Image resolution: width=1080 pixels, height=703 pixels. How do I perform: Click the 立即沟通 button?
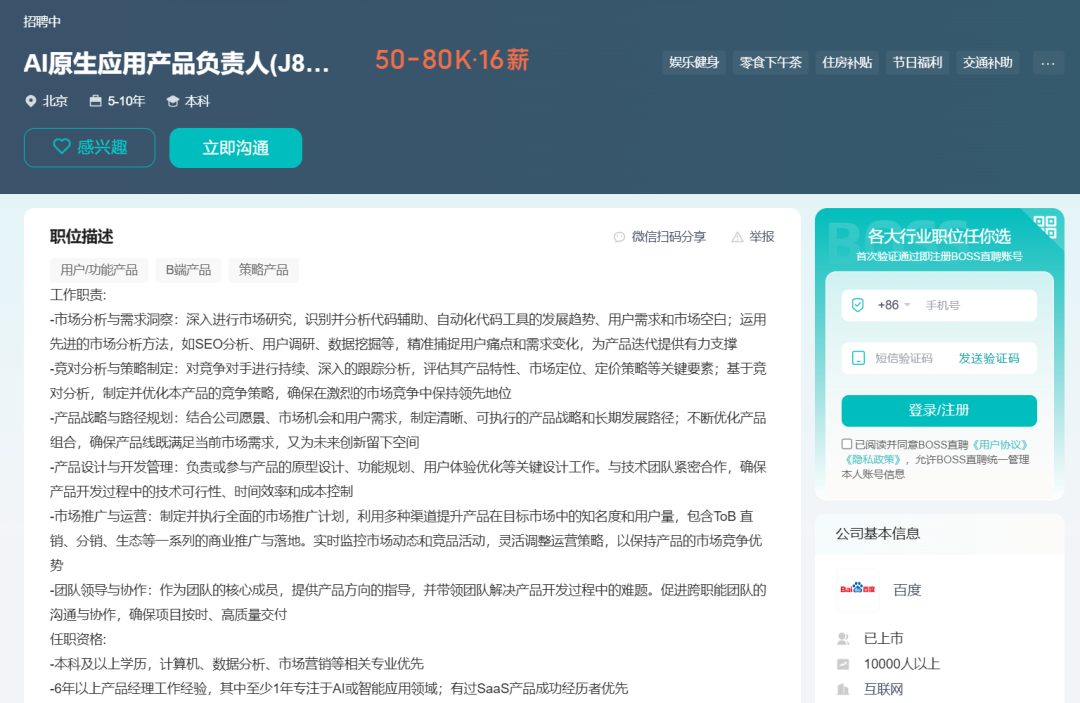235,147
